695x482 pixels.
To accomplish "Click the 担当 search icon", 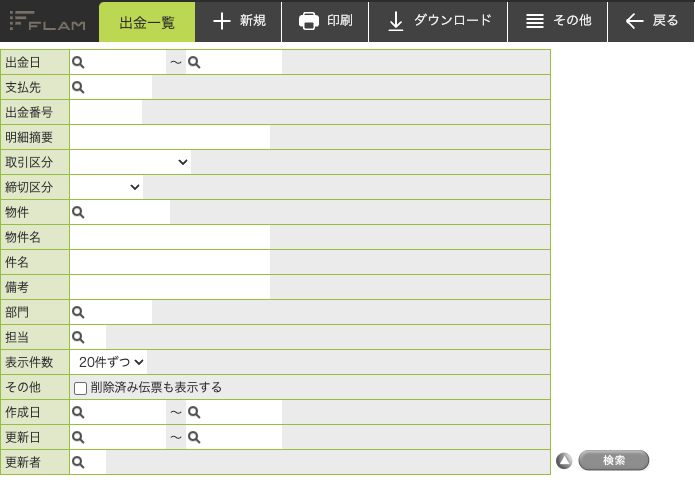I will (78, 337).
